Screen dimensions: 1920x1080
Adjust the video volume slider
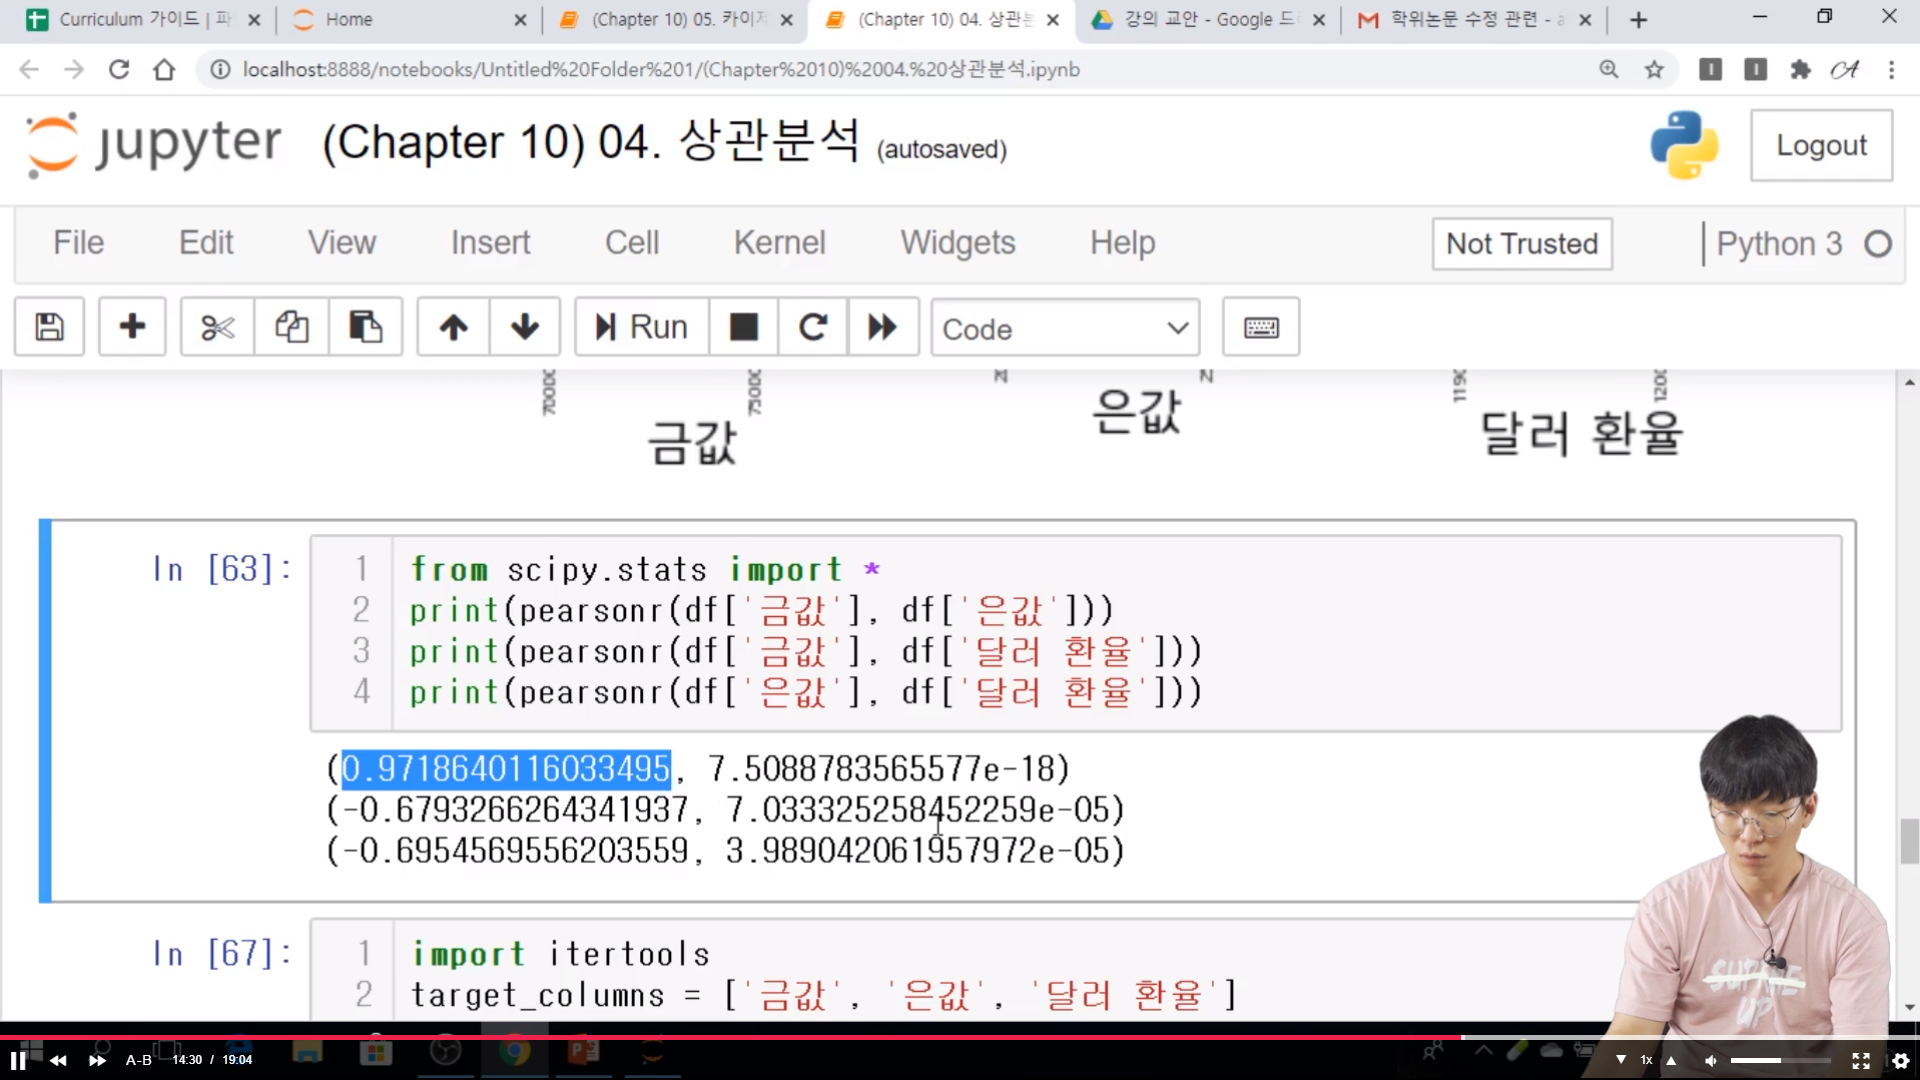point(1780,1060)
